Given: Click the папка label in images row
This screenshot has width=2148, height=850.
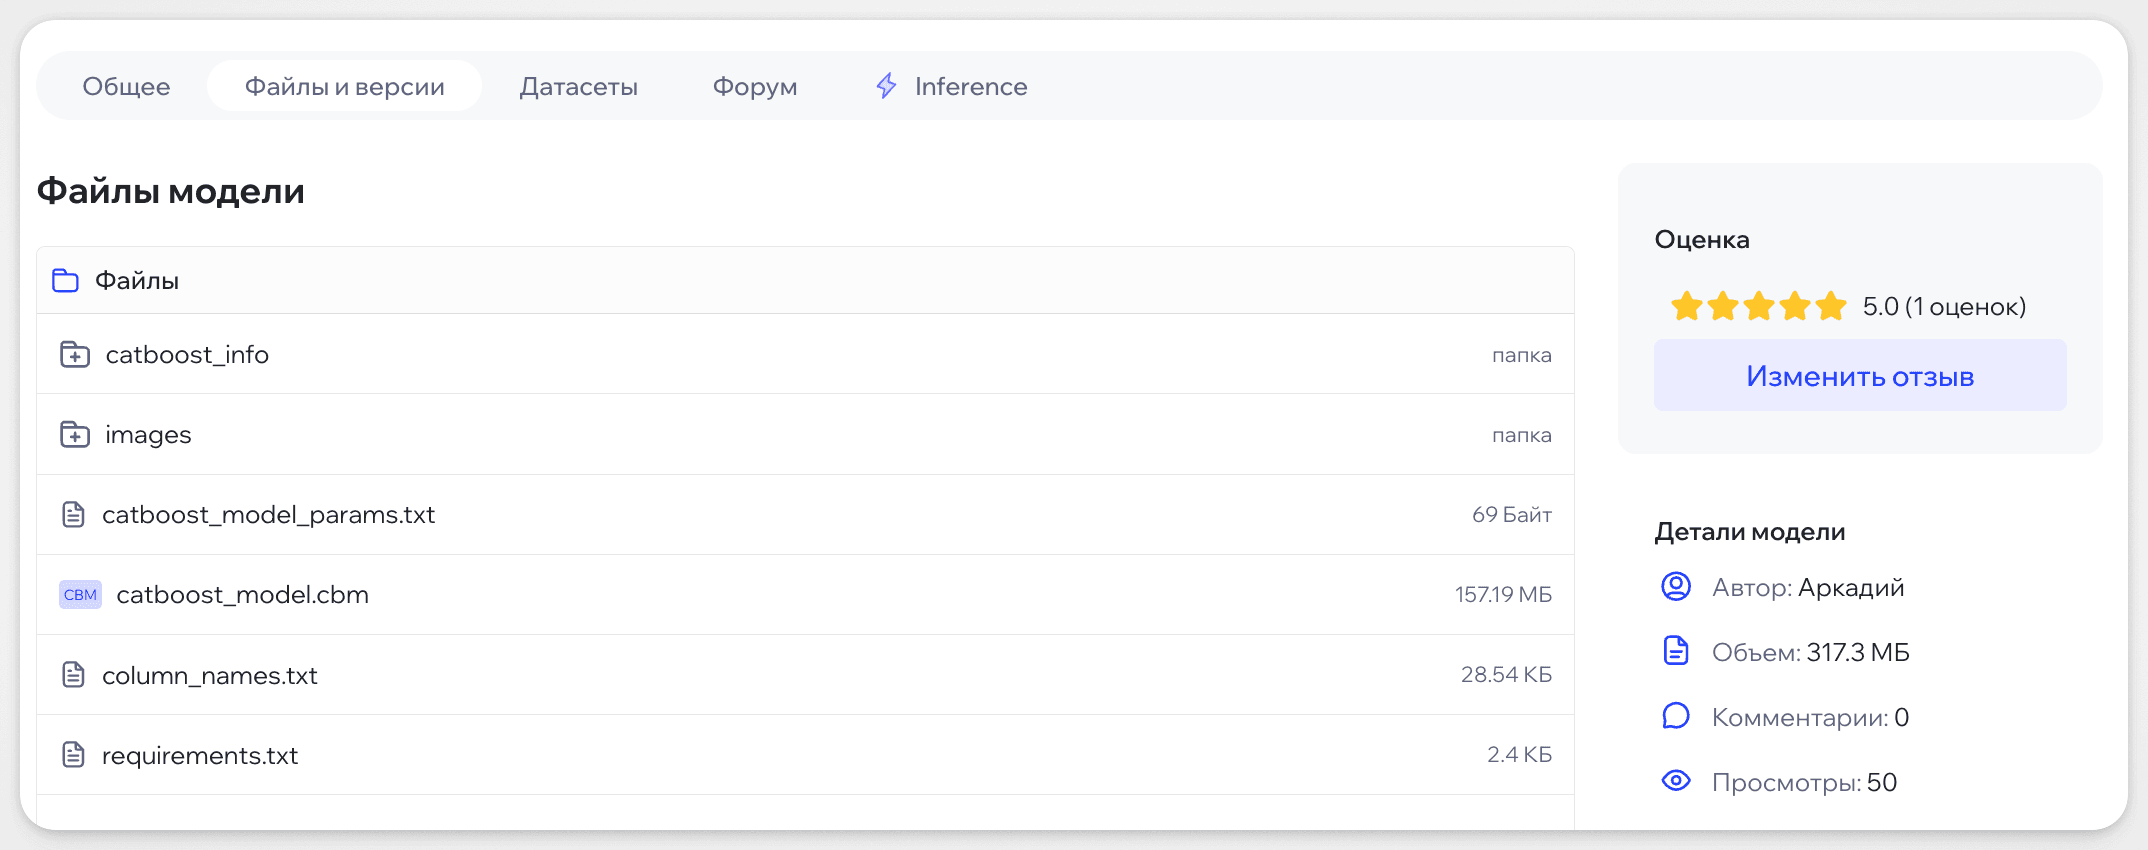Looking at the screenshot, I should [x=1522, y=435].
